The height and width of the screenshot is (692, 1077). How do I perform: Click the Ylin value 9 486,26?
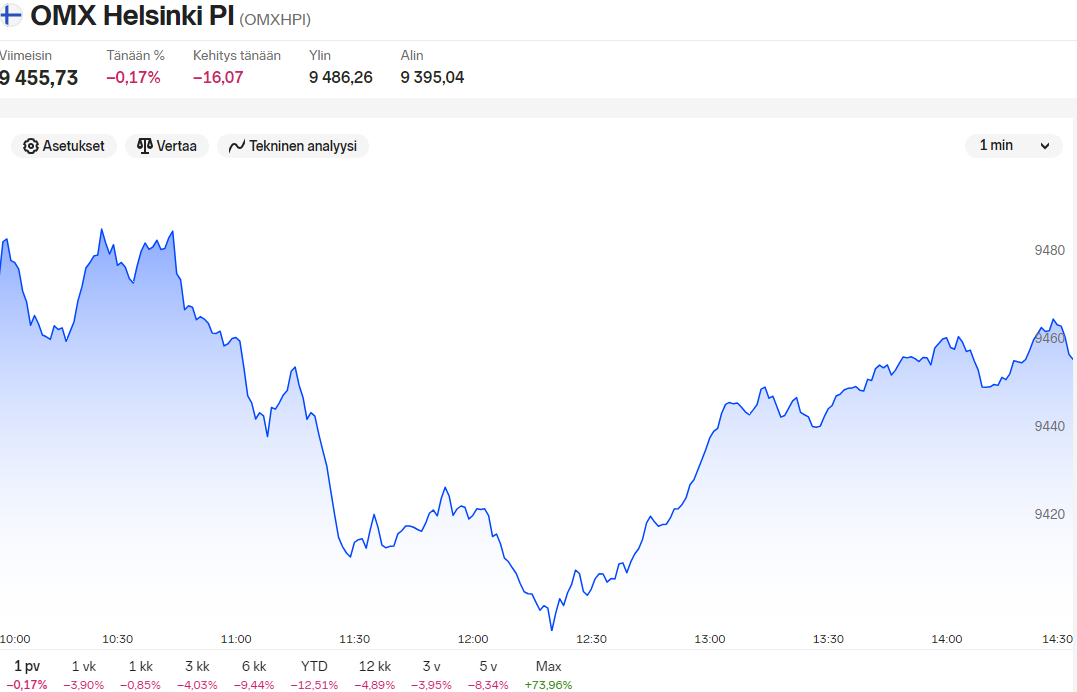(x=341, y=77)
